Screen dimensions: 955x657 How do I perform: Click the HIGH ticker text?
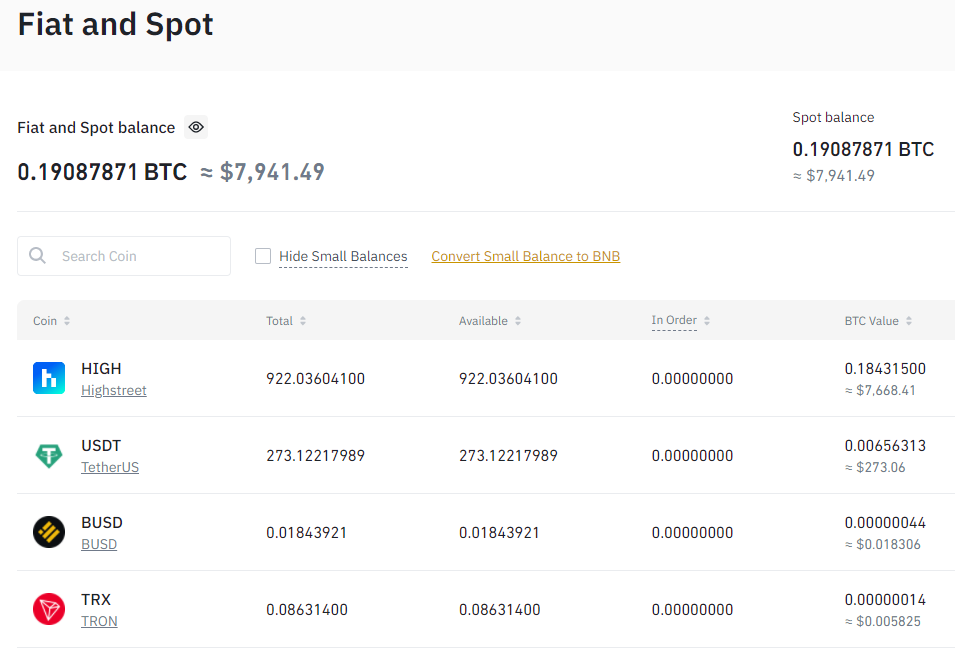pos(101,368)
